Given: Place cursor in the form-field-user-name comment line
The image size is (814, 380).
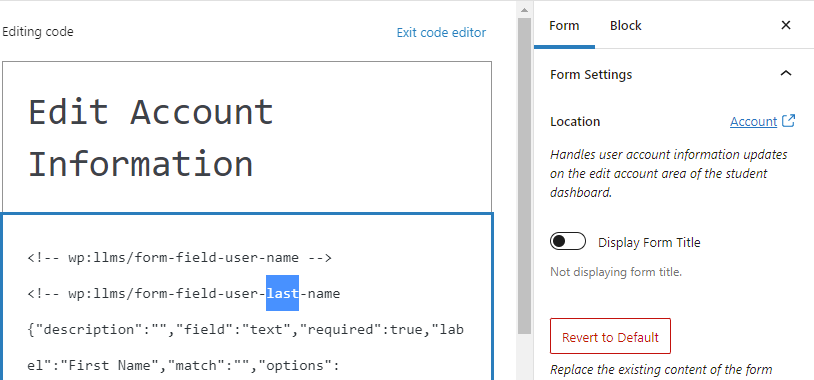Looking at the screenshot, I should tap(180, 257).
